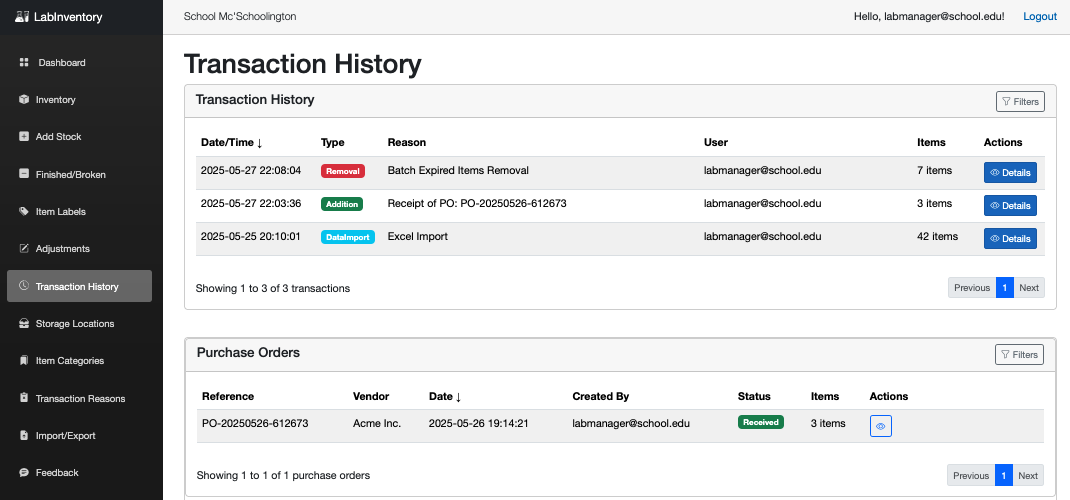
Task: Go to Inventory in the sidebar
Action: coord(79,100)
